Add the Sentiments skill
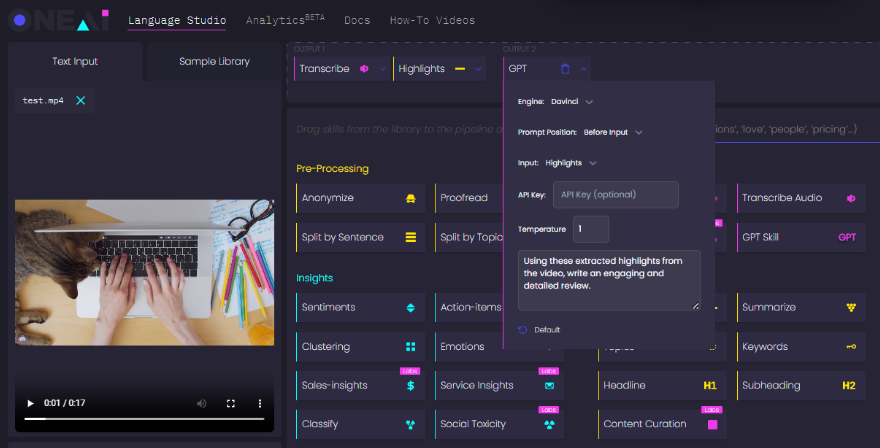The height and width of the screenshot is (448, 880). (x=360, y=307)
